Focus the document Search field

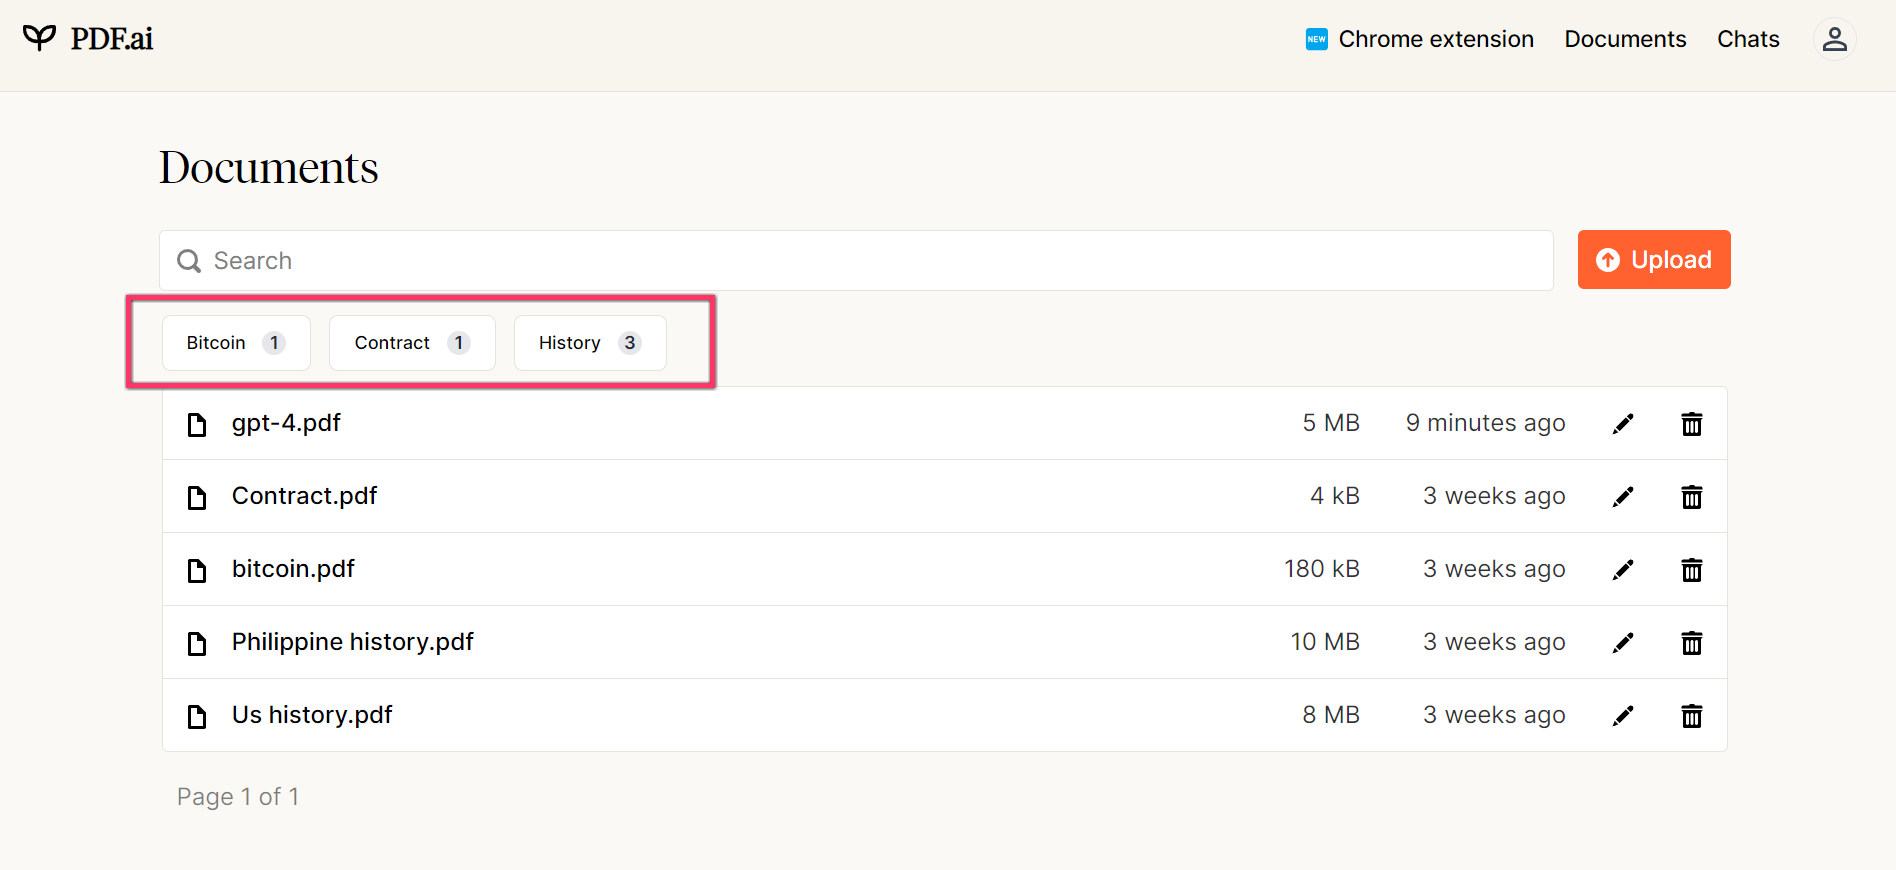click(x=856, y=261)
